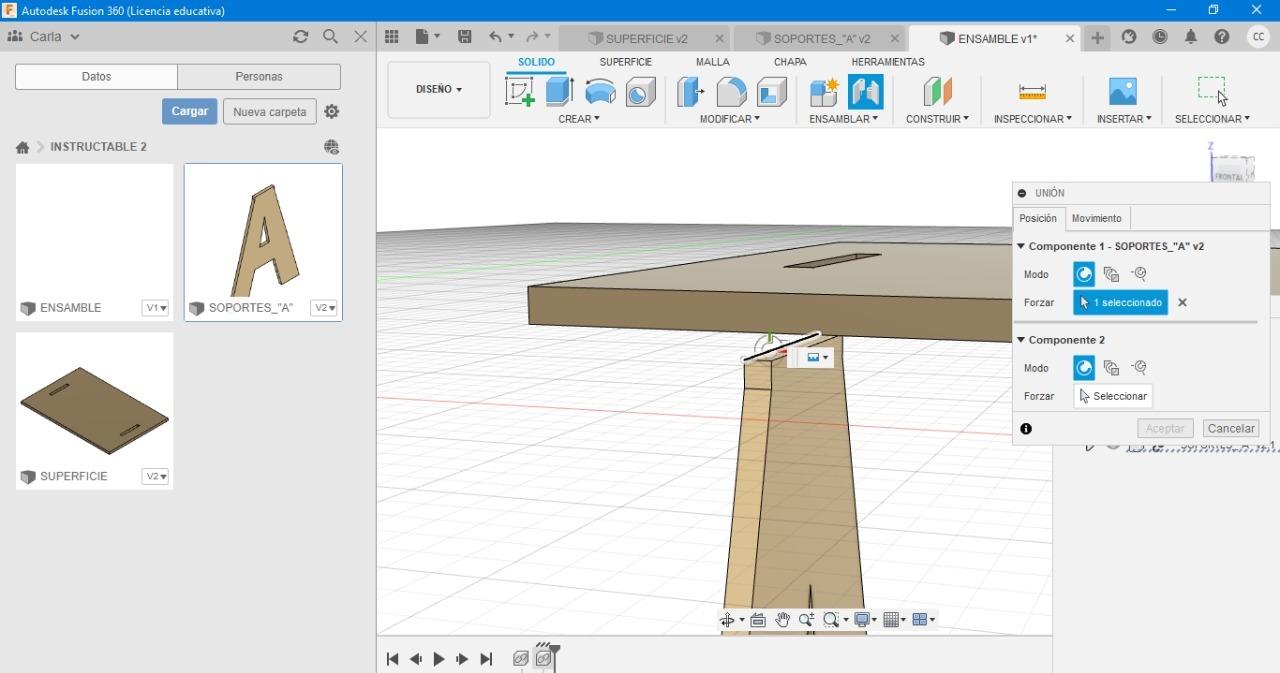
Task: Collapse the Componente 2 section
Action: pyautogui.click(x=1021, y=340)
